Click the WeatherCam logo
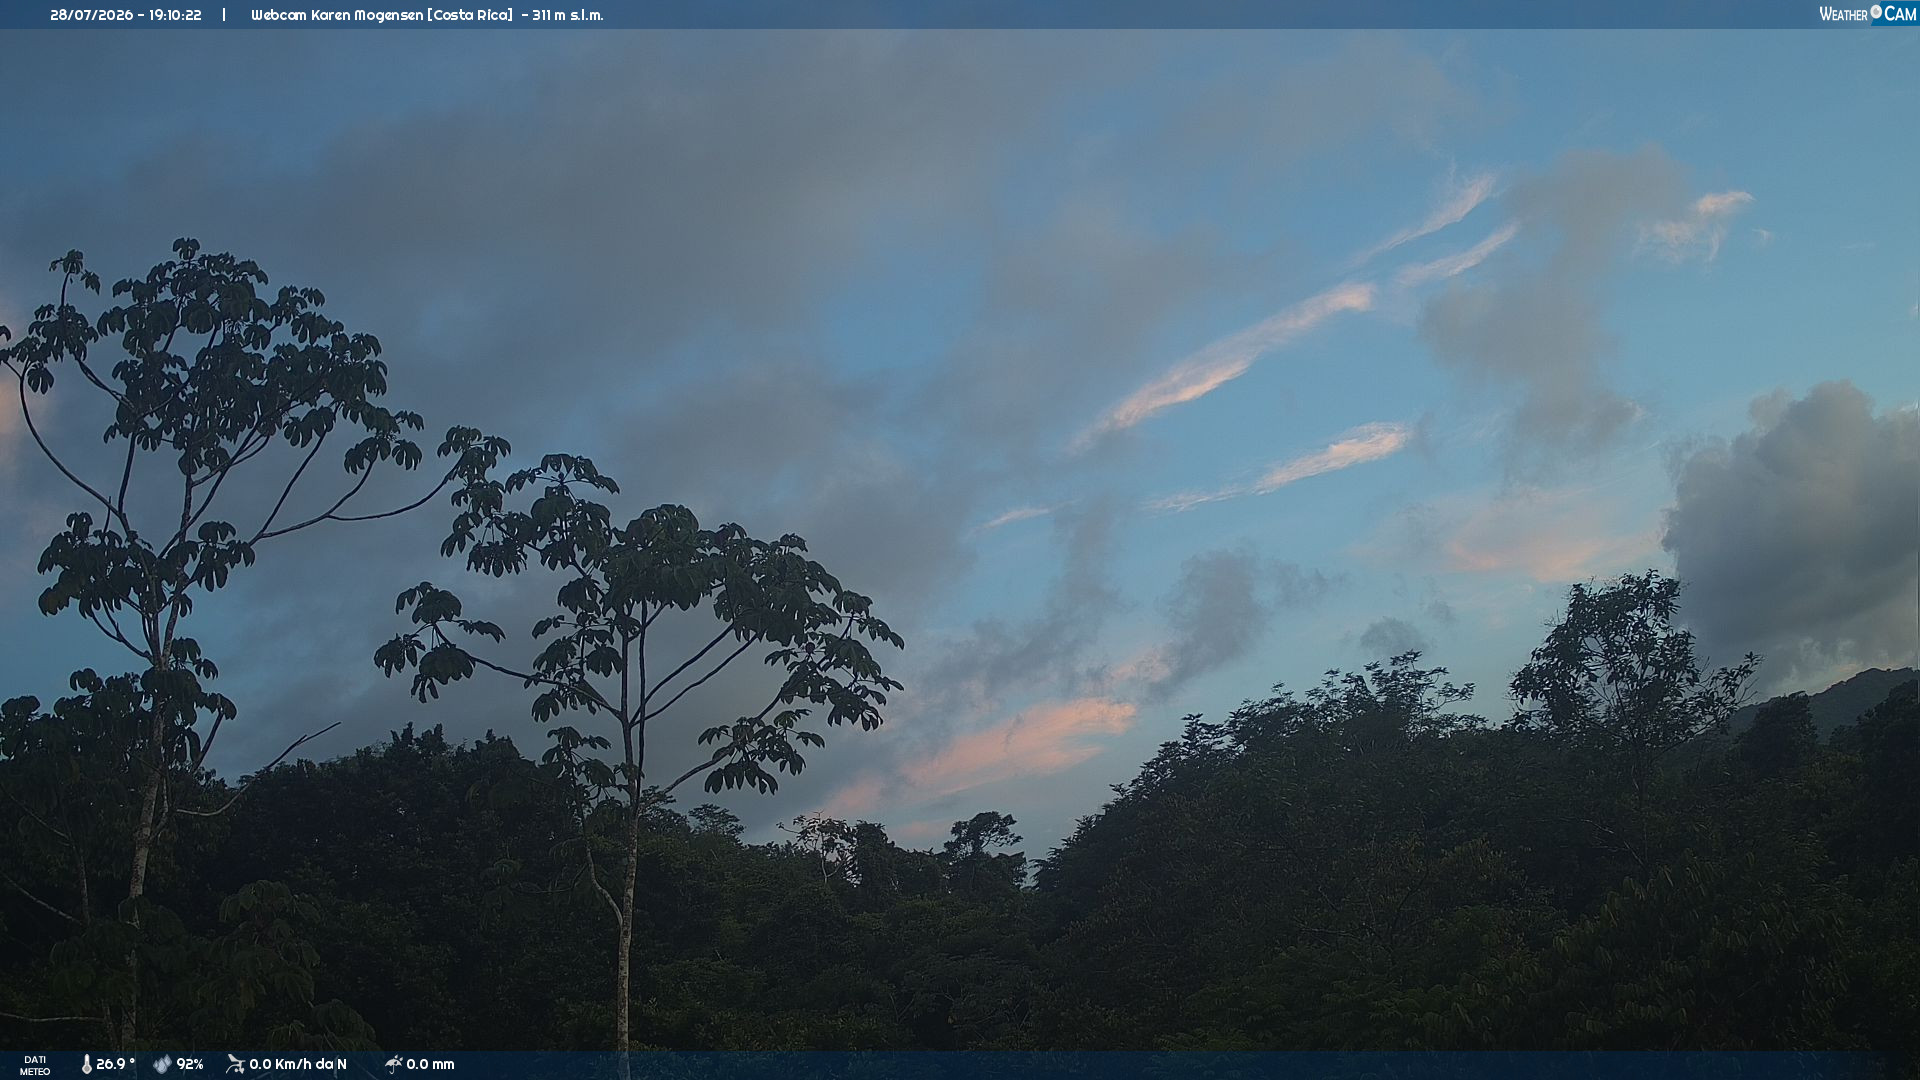This screenshot has width=1920, height=1080. (1868, 14)
